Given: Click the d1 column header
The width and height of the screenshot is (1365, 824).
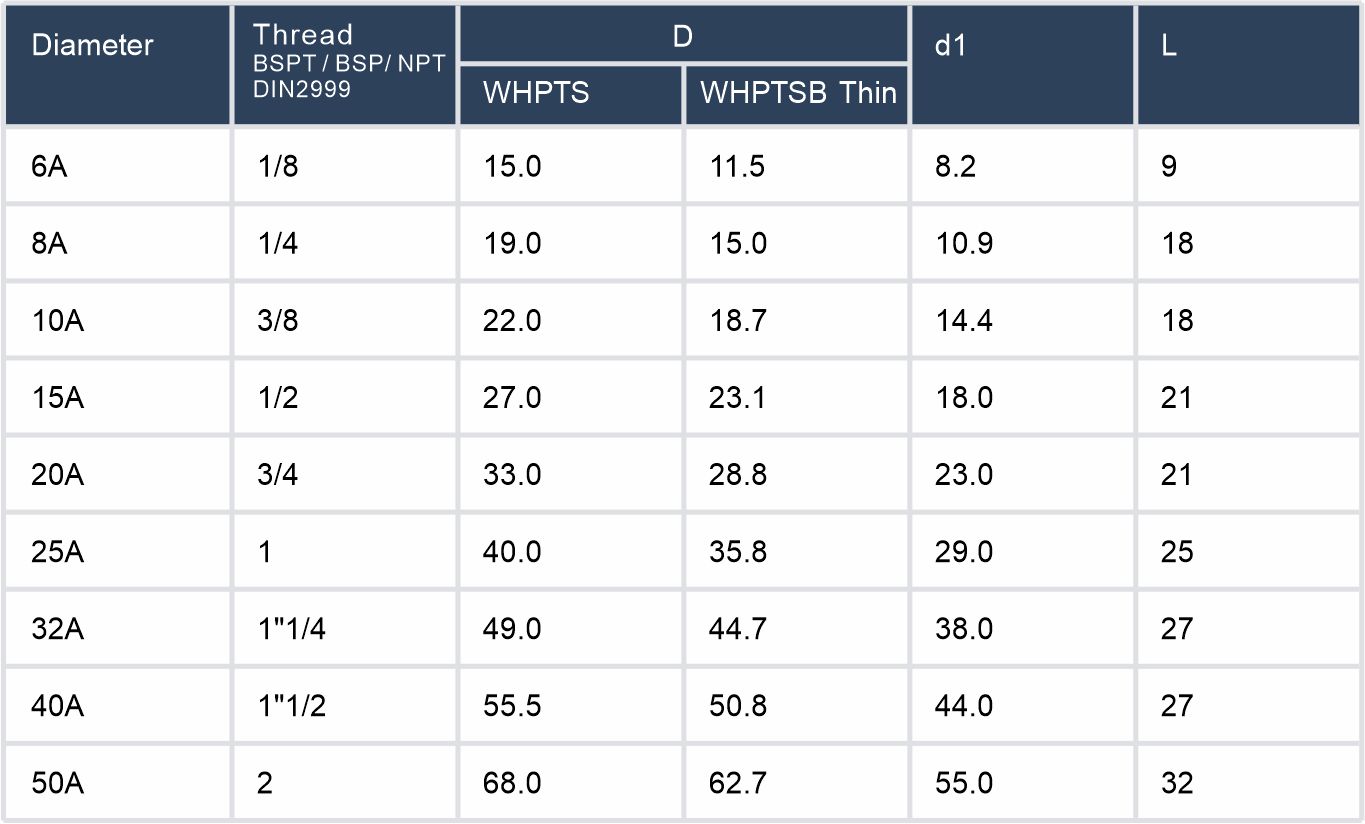Looking at the screenshot, I should pyautogui.click(x=950, y=46).
